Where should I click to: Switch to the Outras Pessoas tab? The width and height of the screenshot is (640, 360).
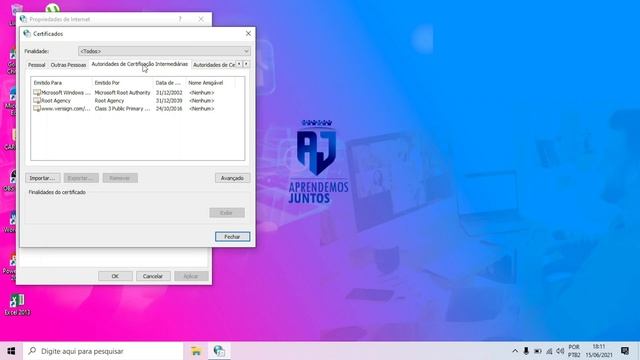[68, 65]
